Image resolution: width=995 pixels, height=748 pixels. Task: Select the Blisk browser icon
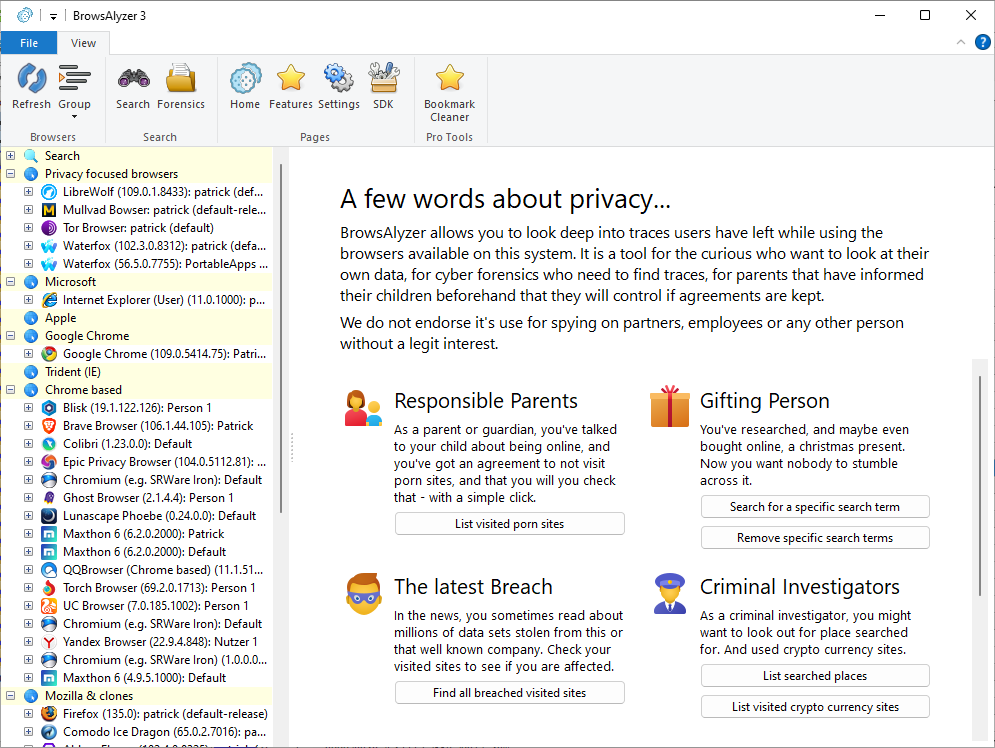coord(49,407)
